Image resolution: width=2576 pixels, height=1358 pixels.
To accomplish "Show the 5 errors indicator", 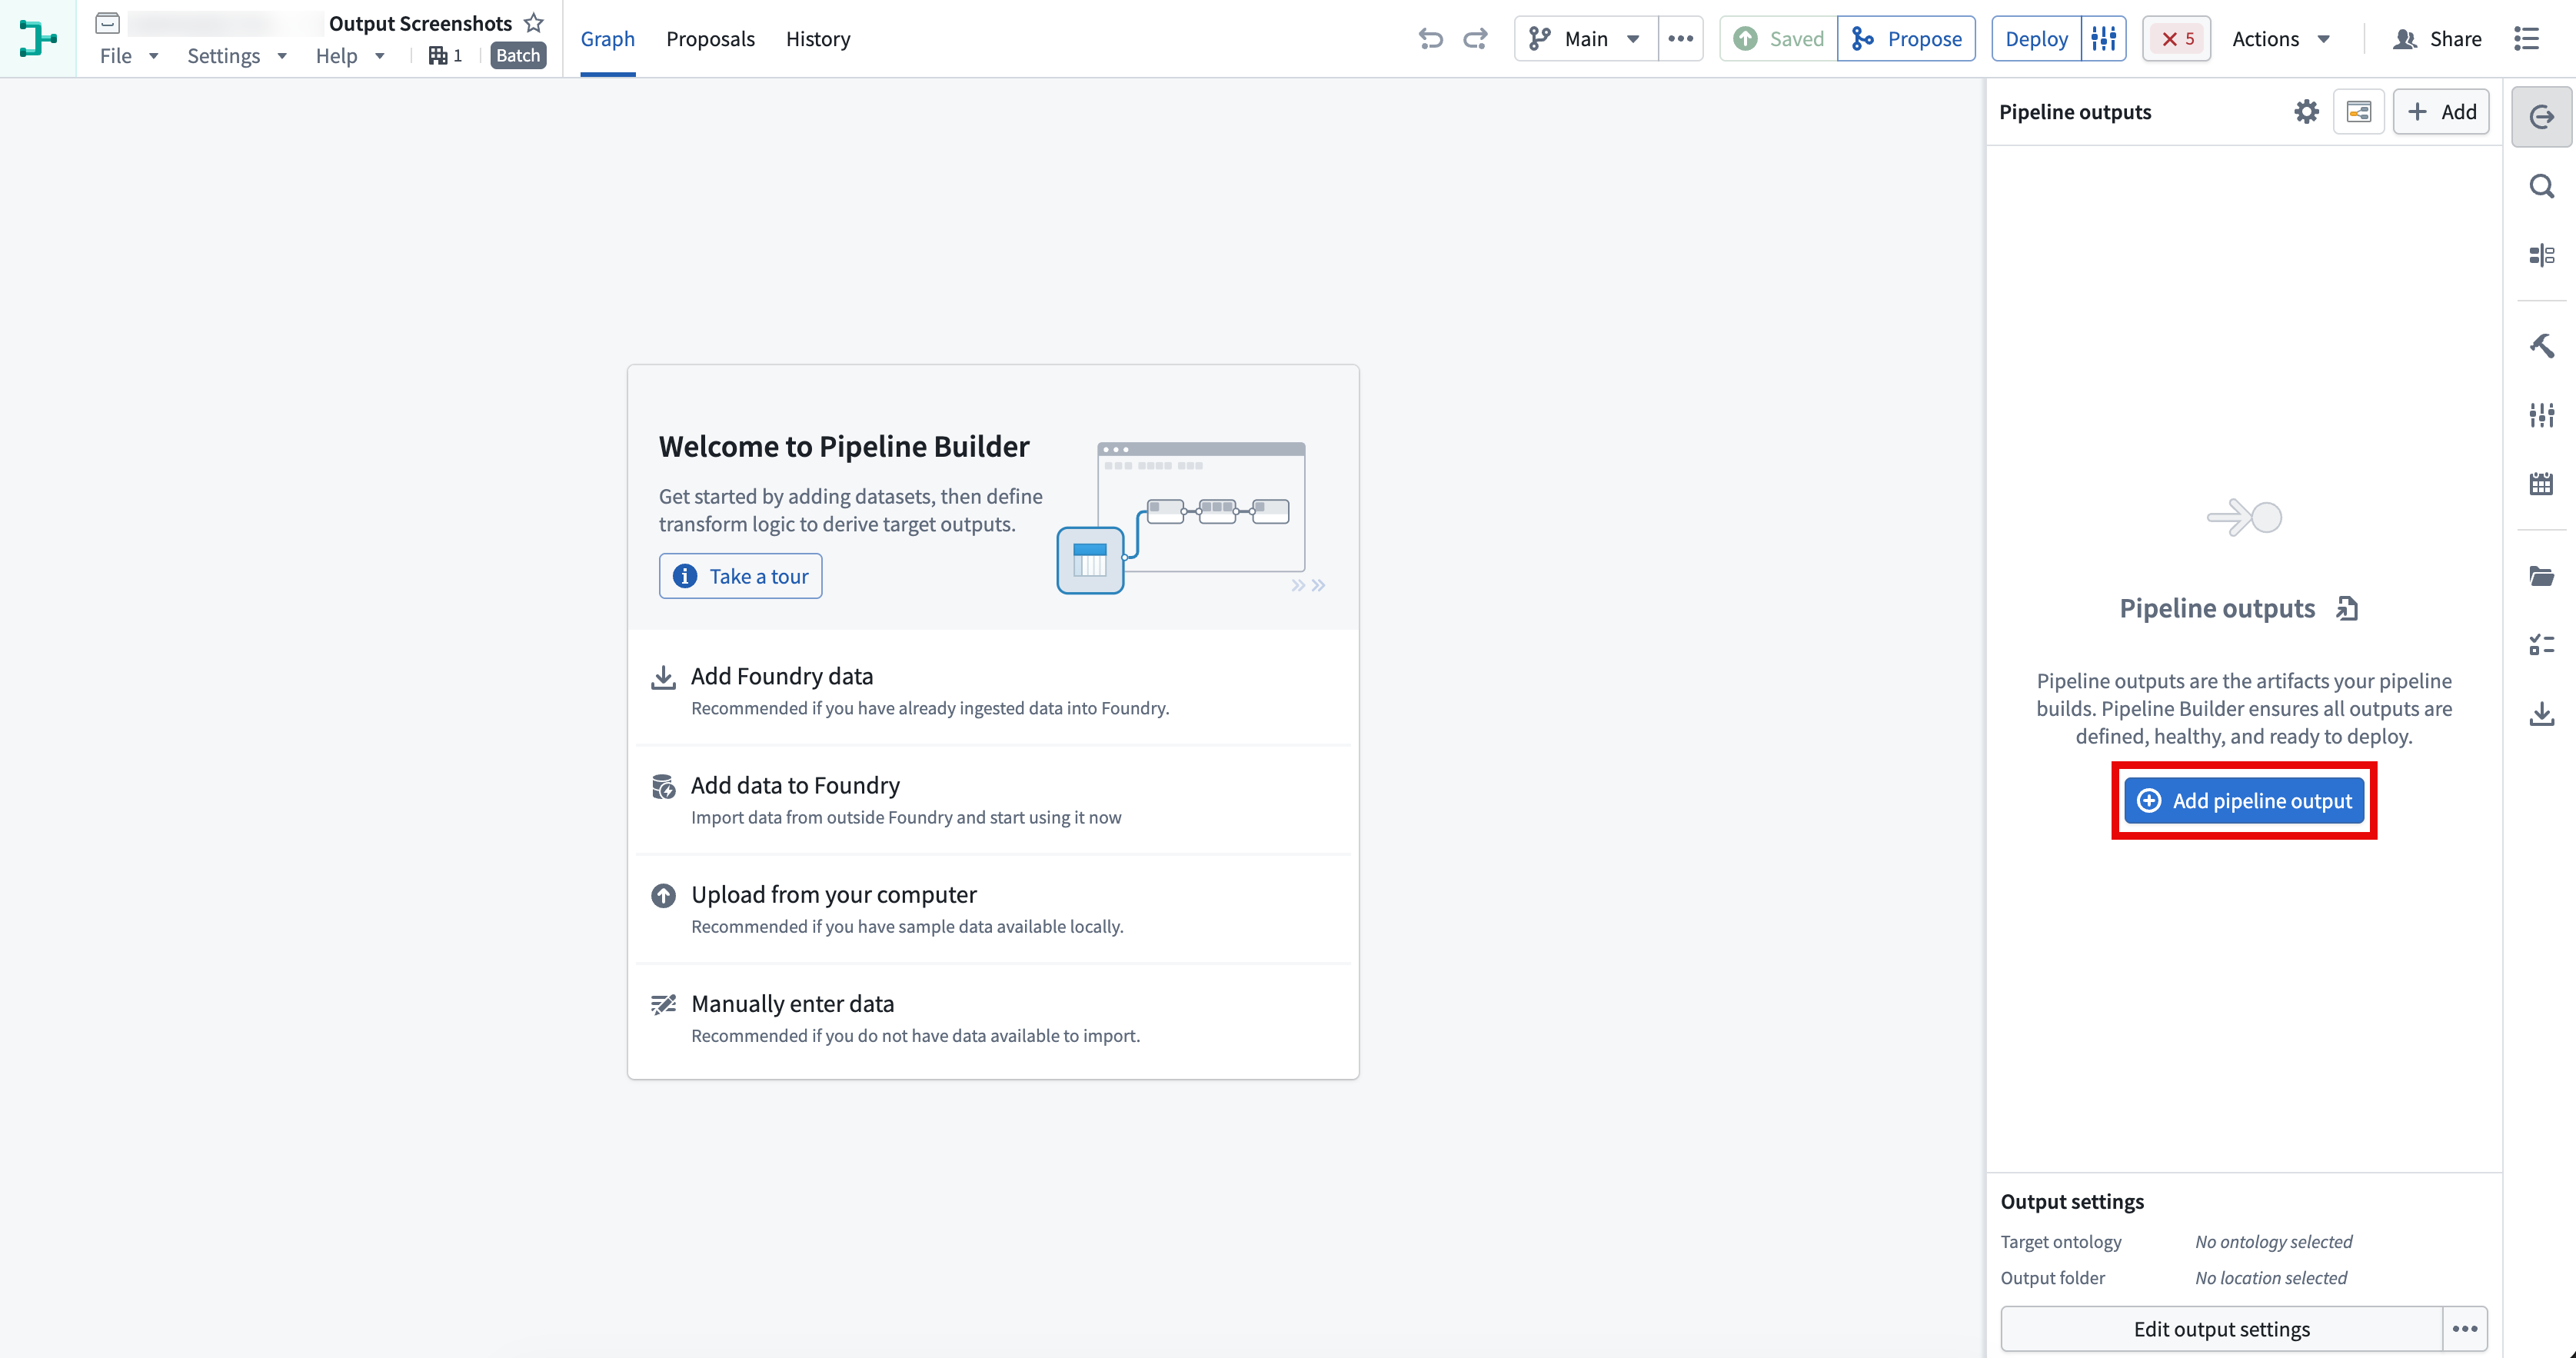I will tap(2177, 39).
